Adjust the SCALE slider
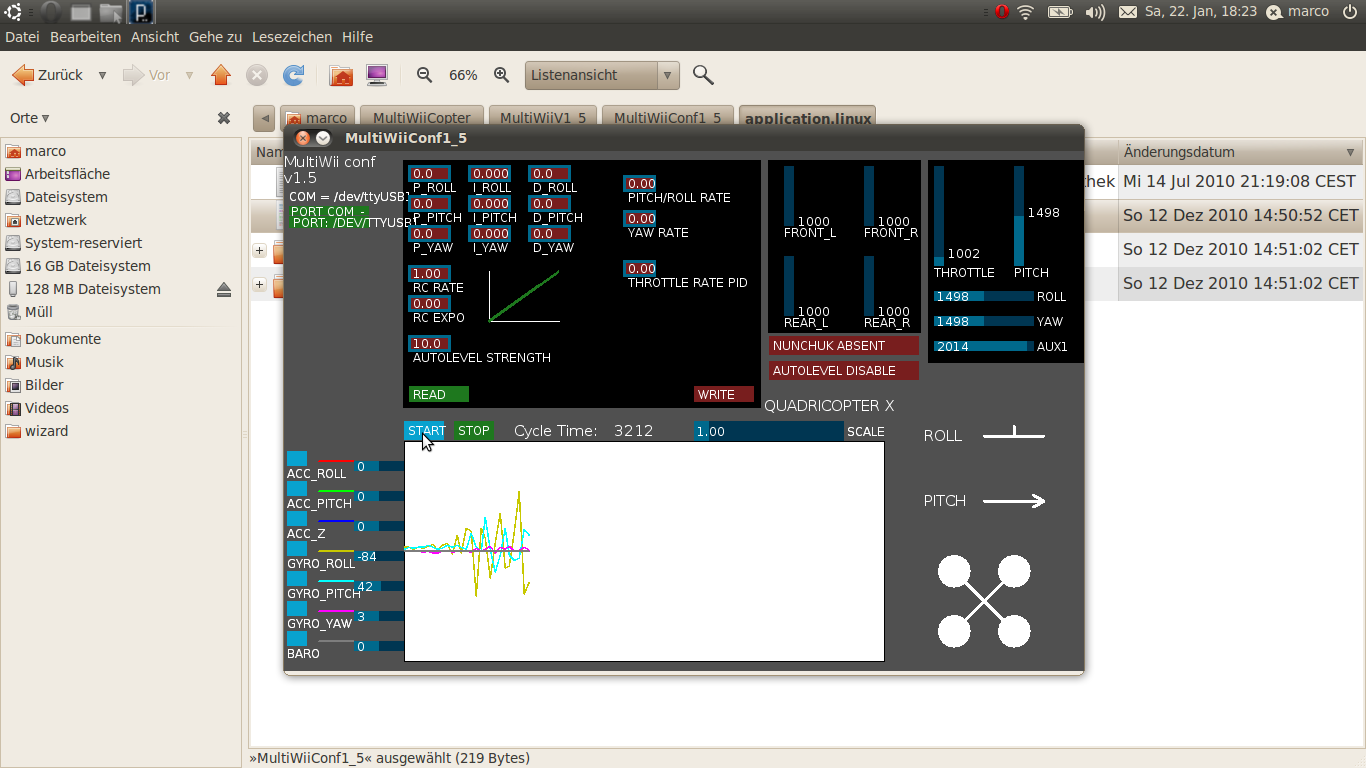 769,431
